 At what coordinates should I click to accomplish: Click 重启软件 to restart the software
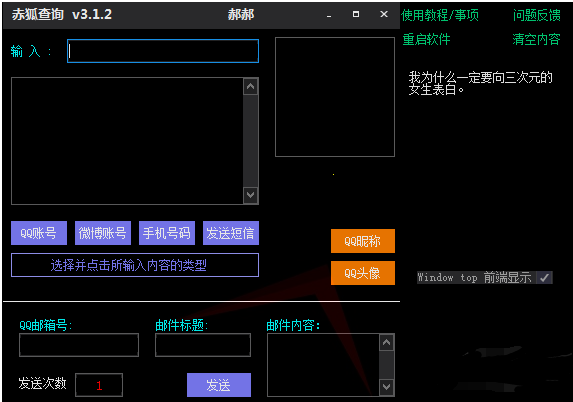pyautogui.click(x=426, y=39)
